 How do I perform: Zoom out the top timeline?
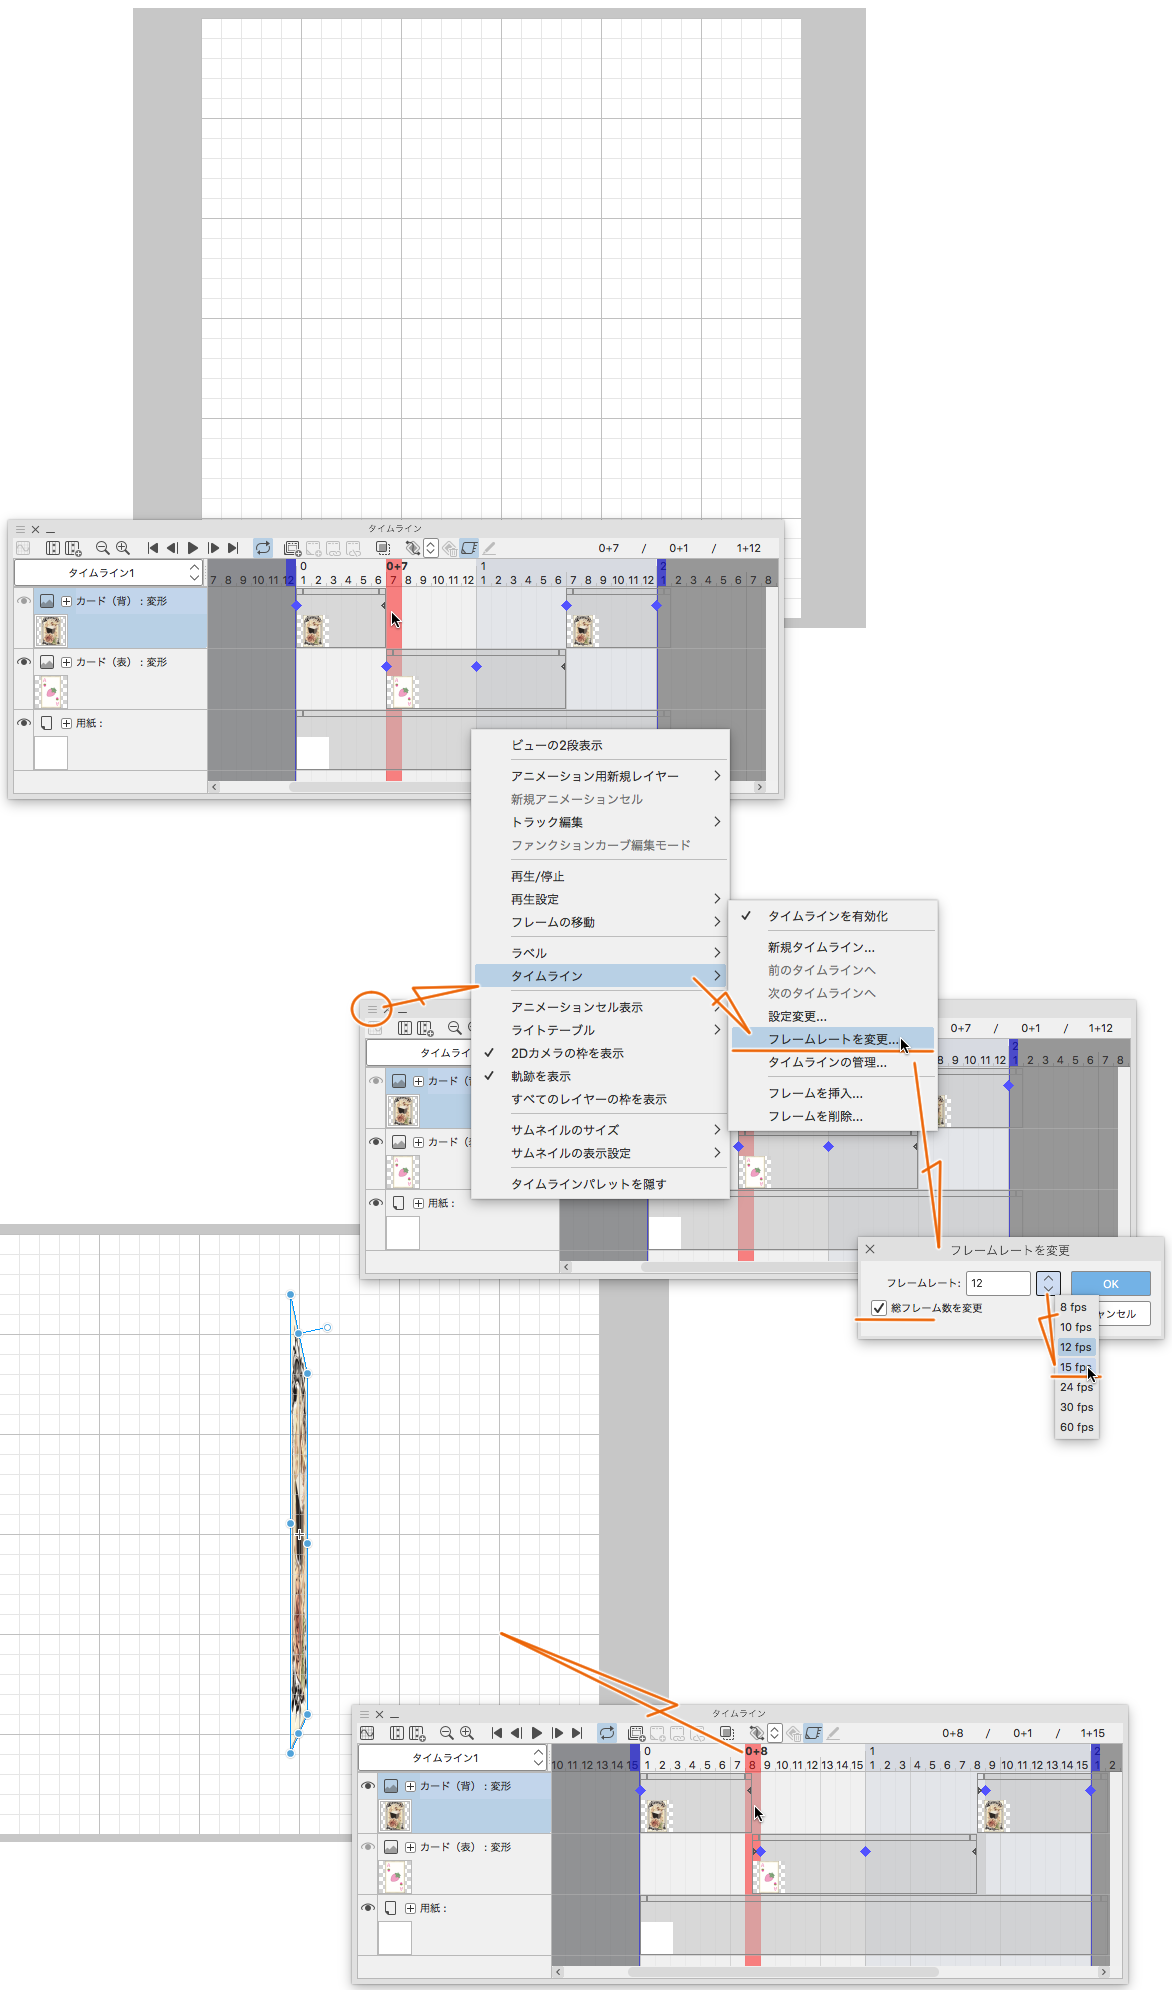(102, 548)
